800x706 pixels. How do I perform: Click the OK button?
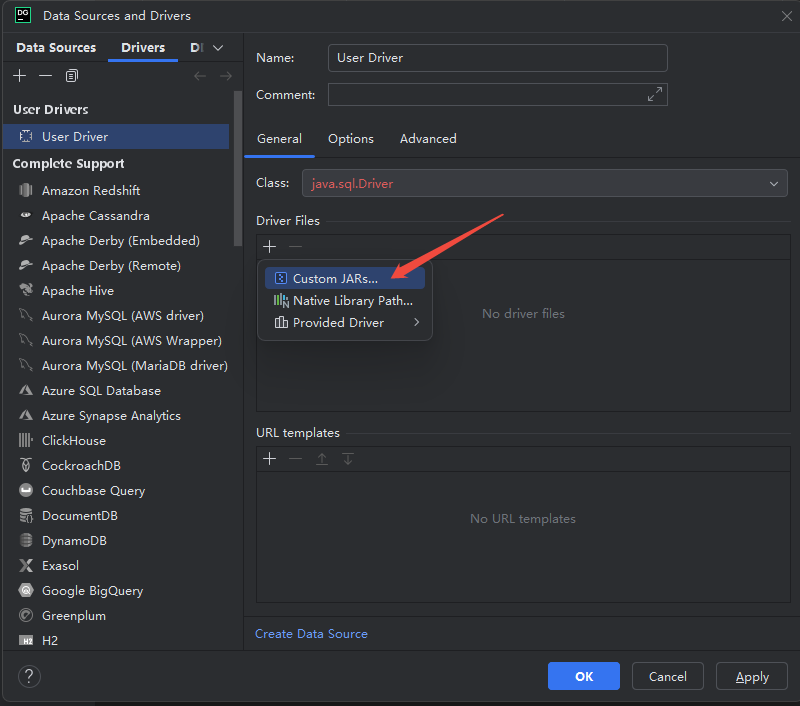point(584,676)
